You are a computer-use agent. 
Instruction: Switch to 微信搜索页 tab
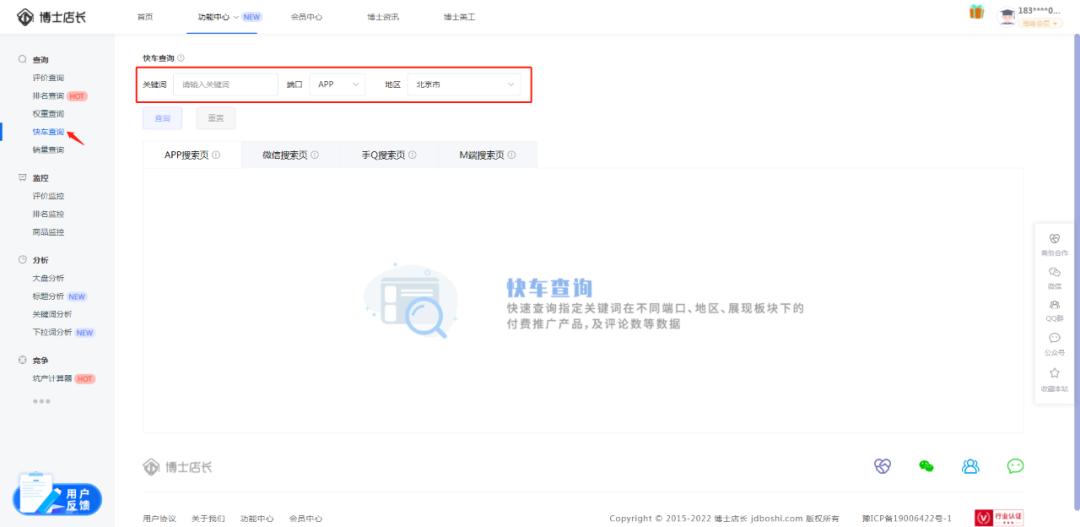[290, 155]
